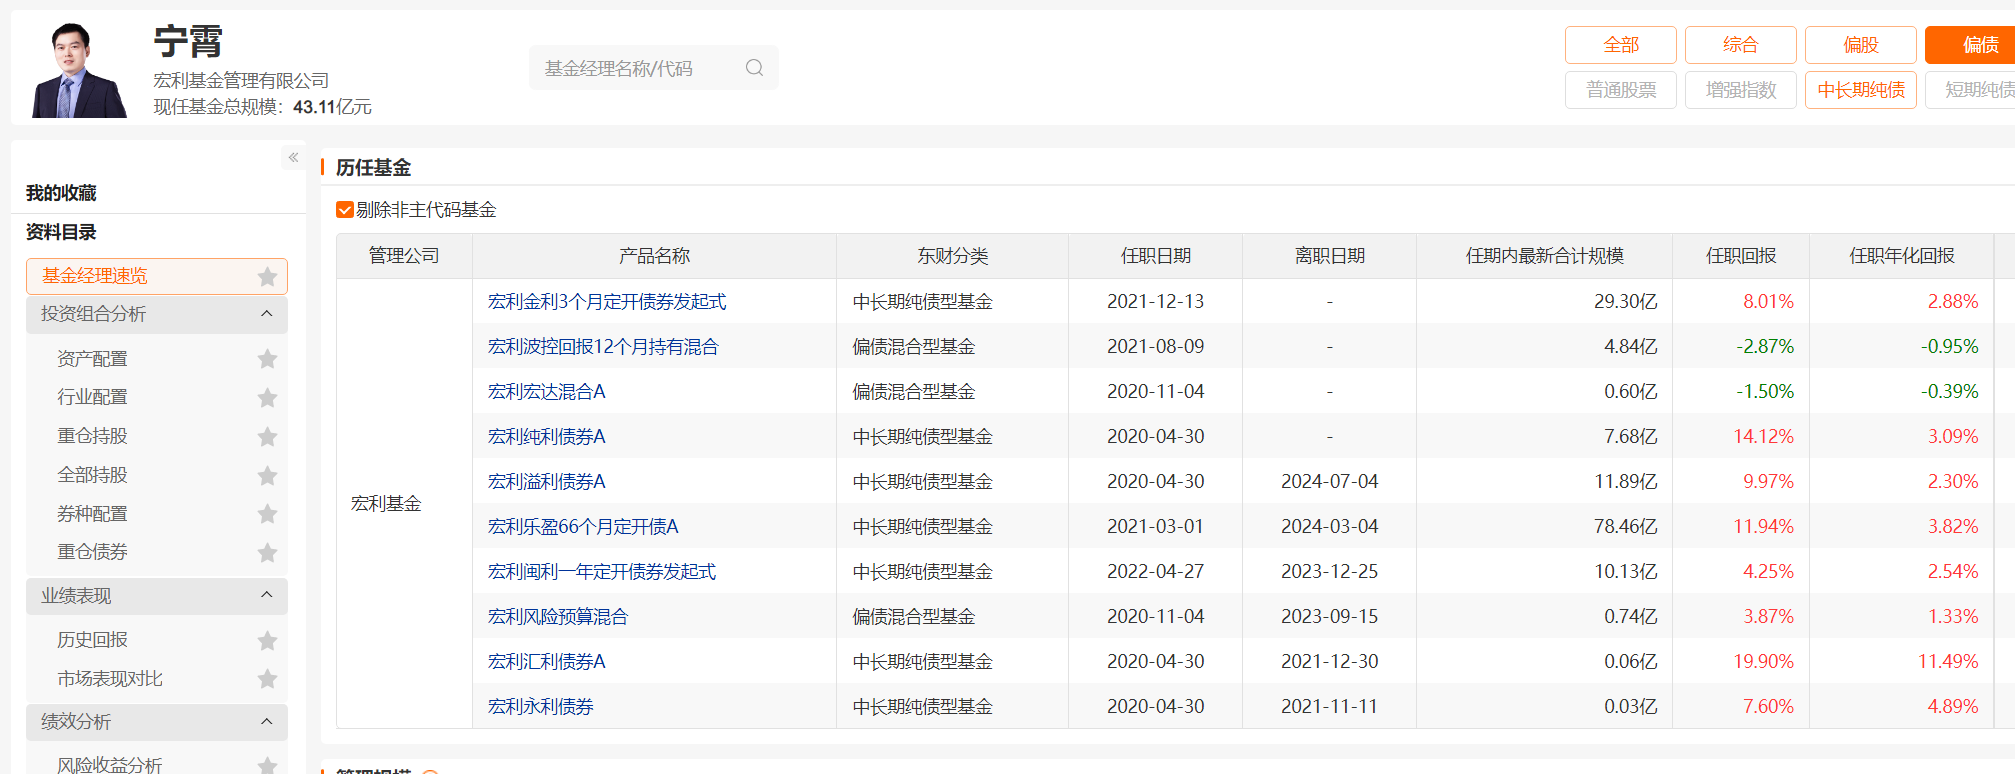Collapse the 绩效分析 section
The height and width of the screenshot is (774, 2015).
[266, 722]
